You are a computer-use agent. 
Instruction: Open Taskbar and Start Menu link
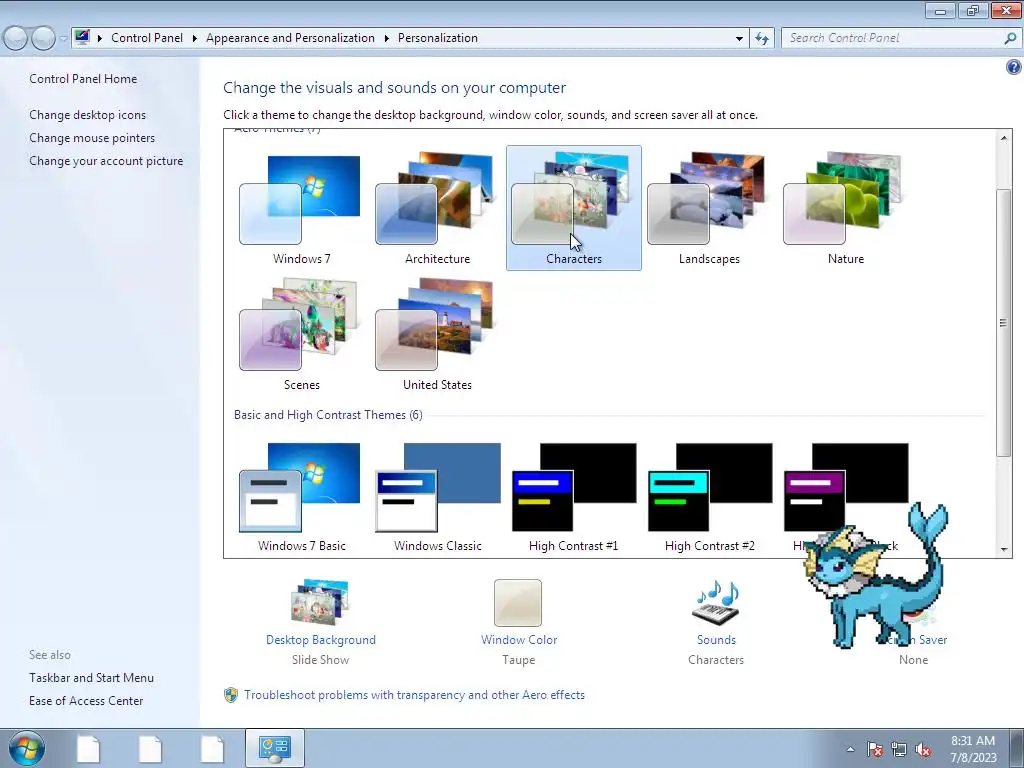tap(91, 678)
